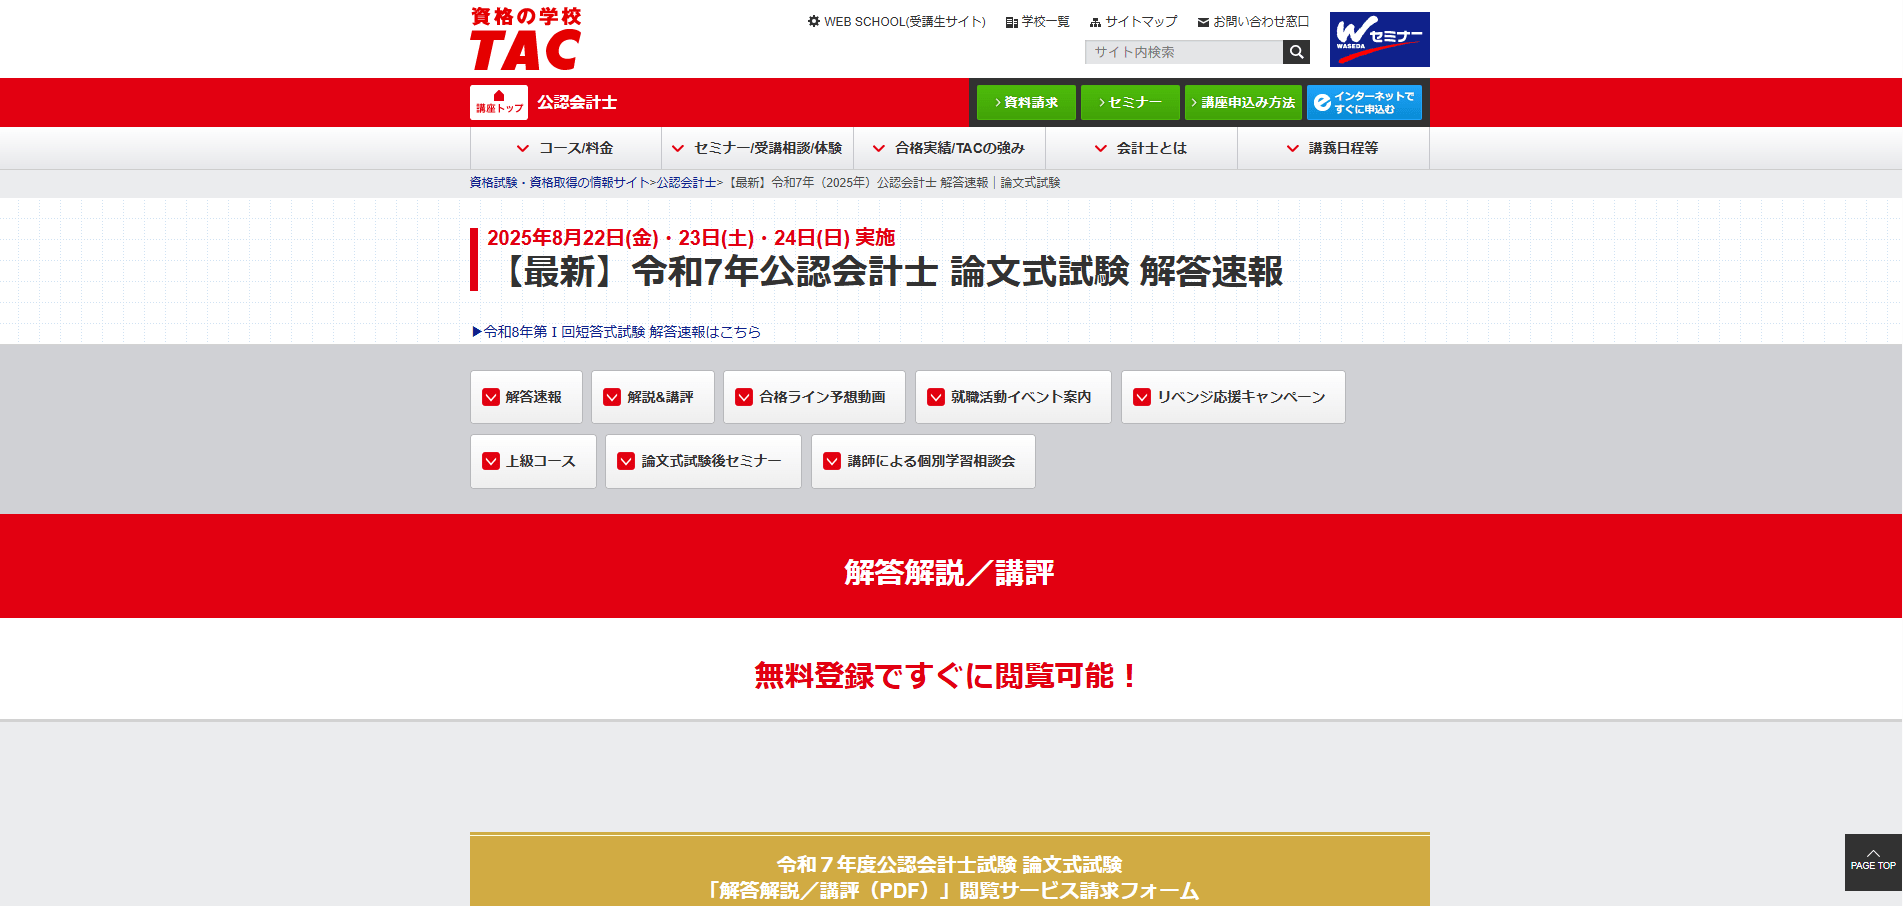This screenshot has height=906, width=1903.
Task: Expand the 合格実績/TACの強み menu
Action: pos(949,148)
